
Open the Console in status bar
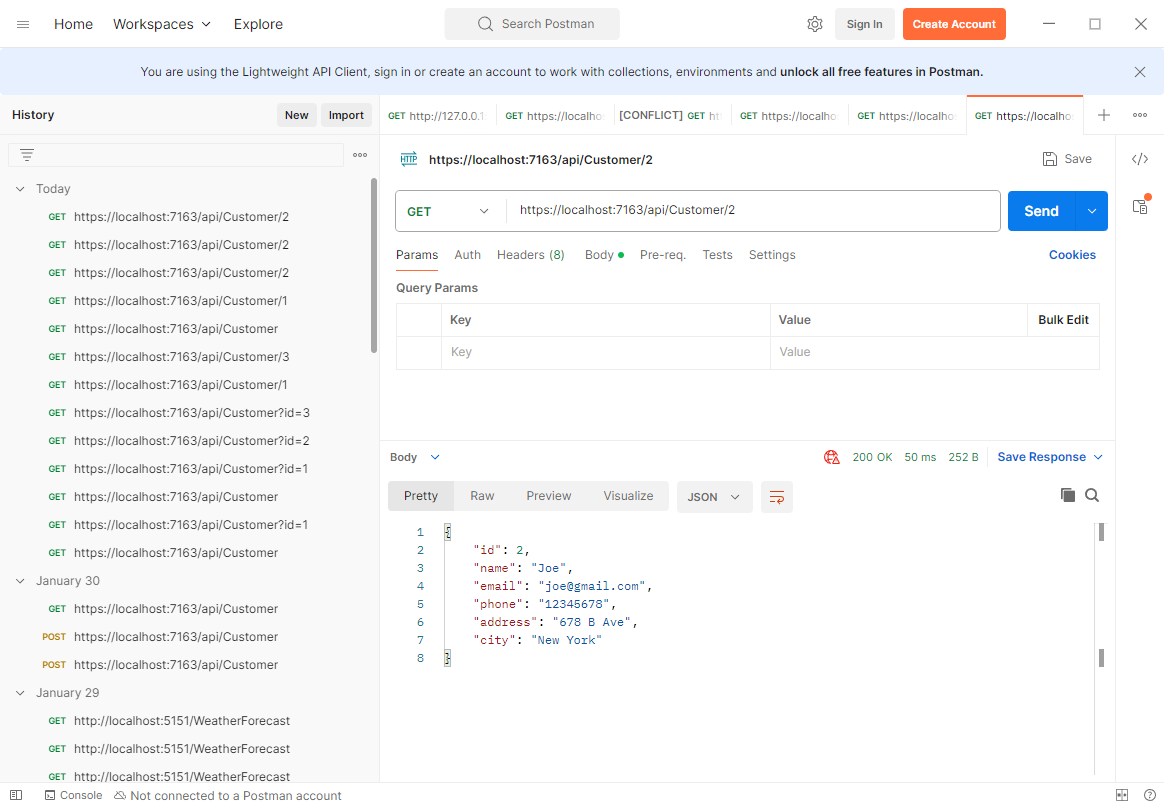point(72,796)
